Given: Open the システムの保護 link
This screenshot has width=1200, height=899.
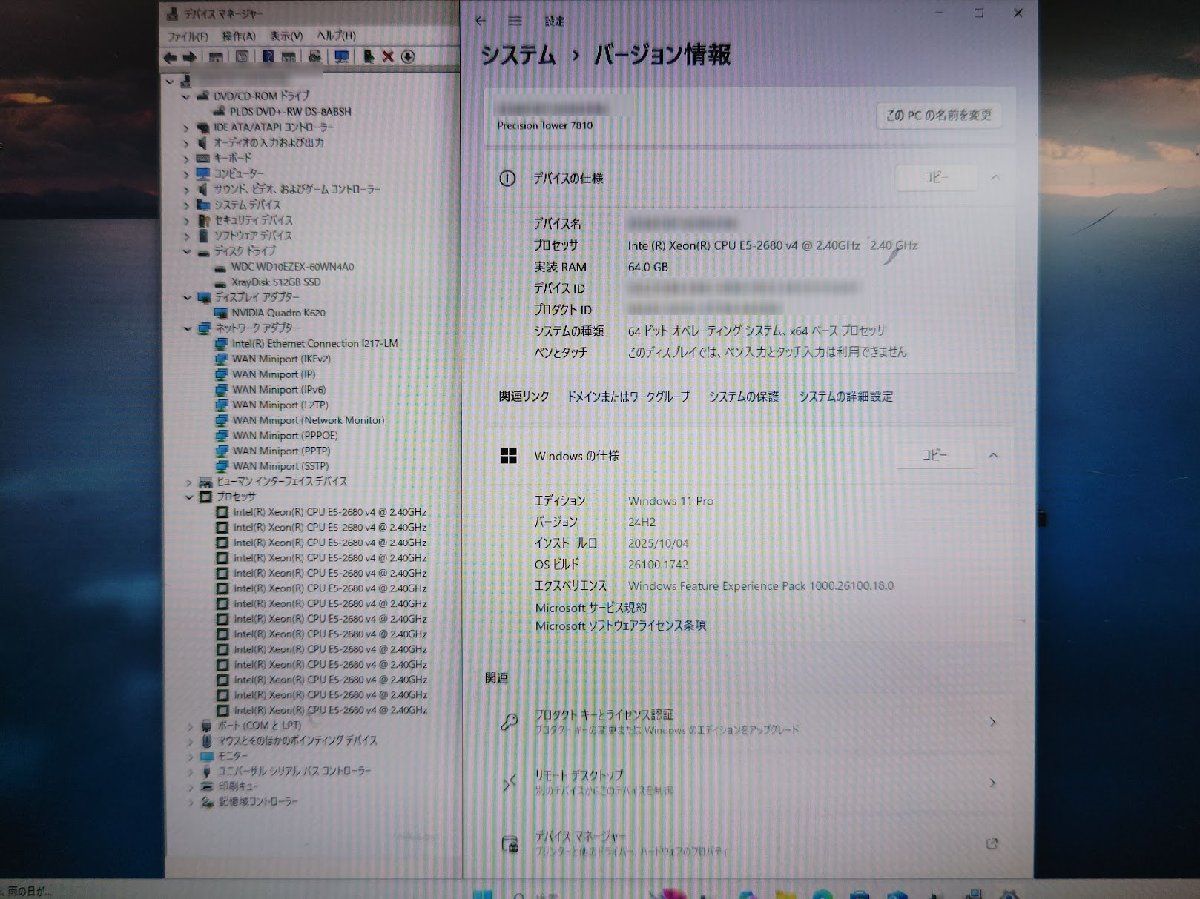Looking at the screenshot, I should pos(742,397).
